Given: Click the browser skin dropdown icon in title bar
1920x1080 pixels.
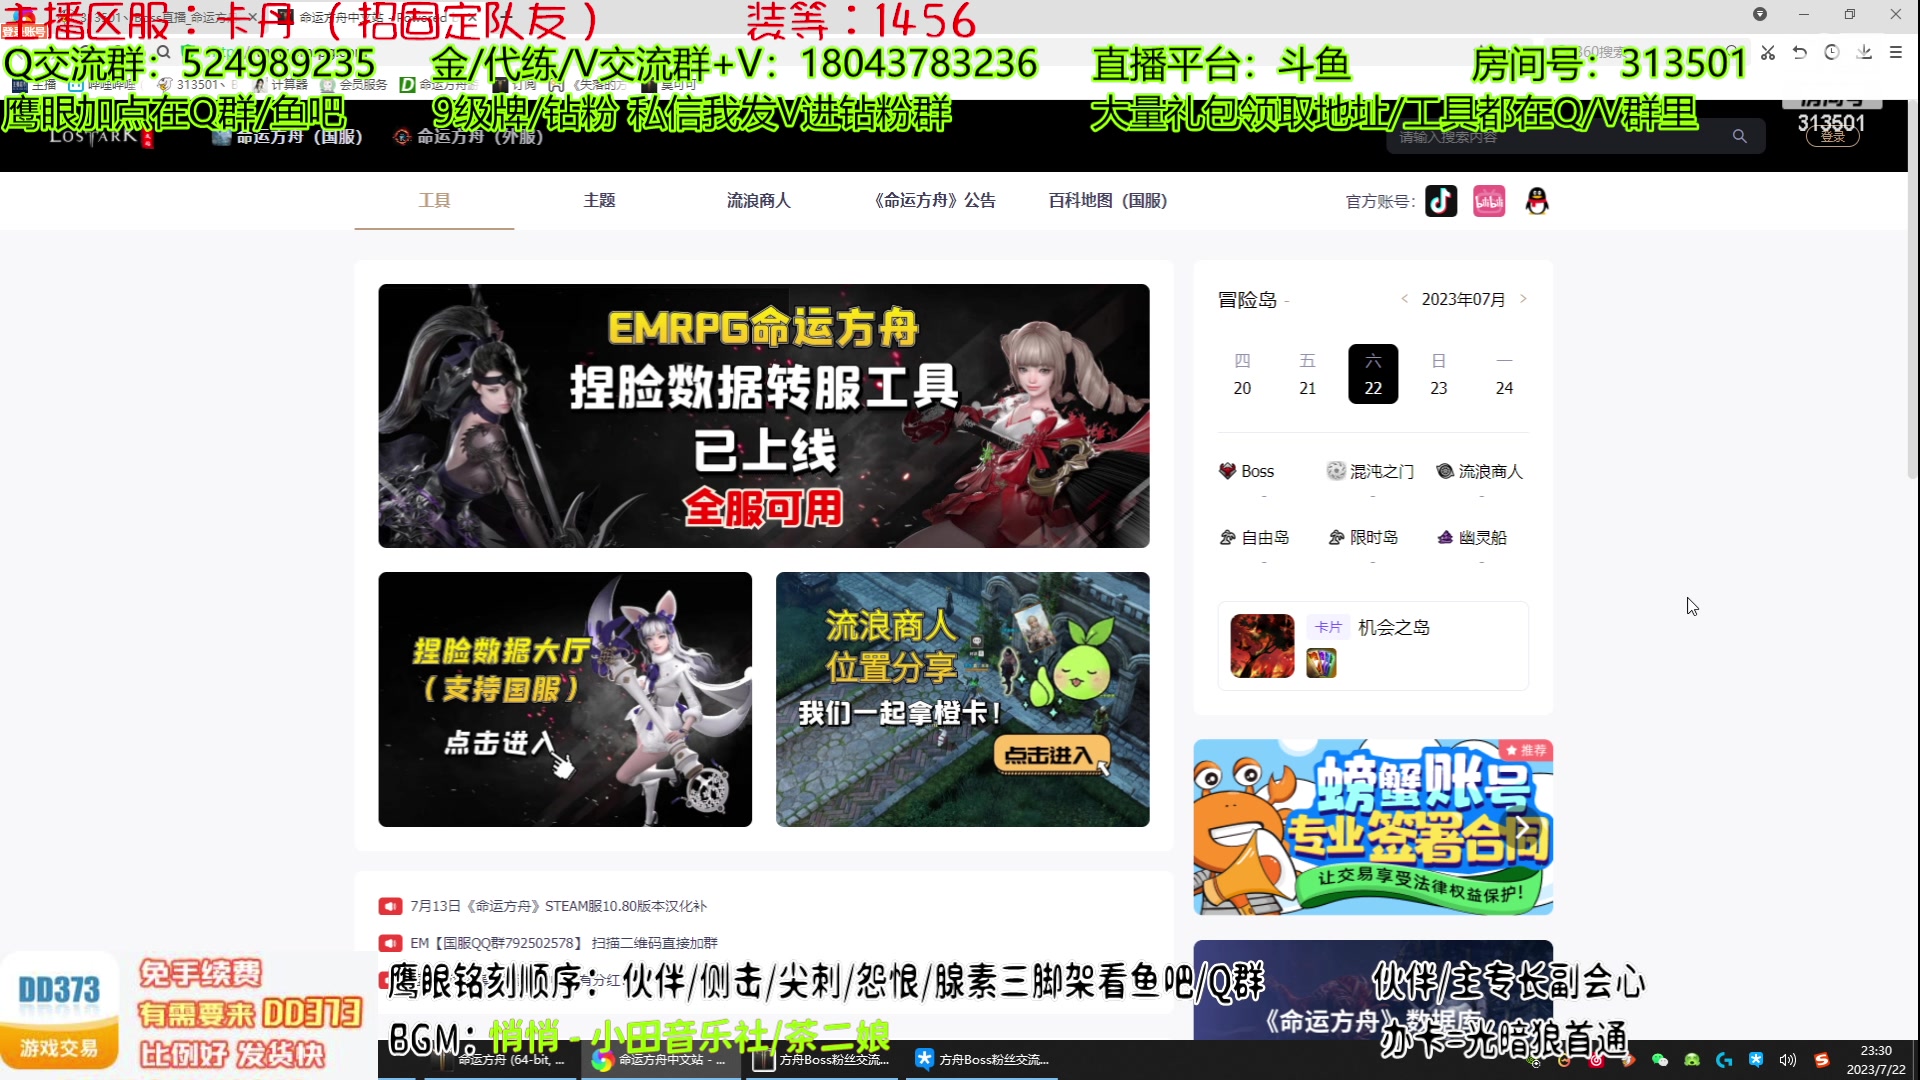Looking at the screenshot, I should pyautogui.click(x=1760, y=14).
